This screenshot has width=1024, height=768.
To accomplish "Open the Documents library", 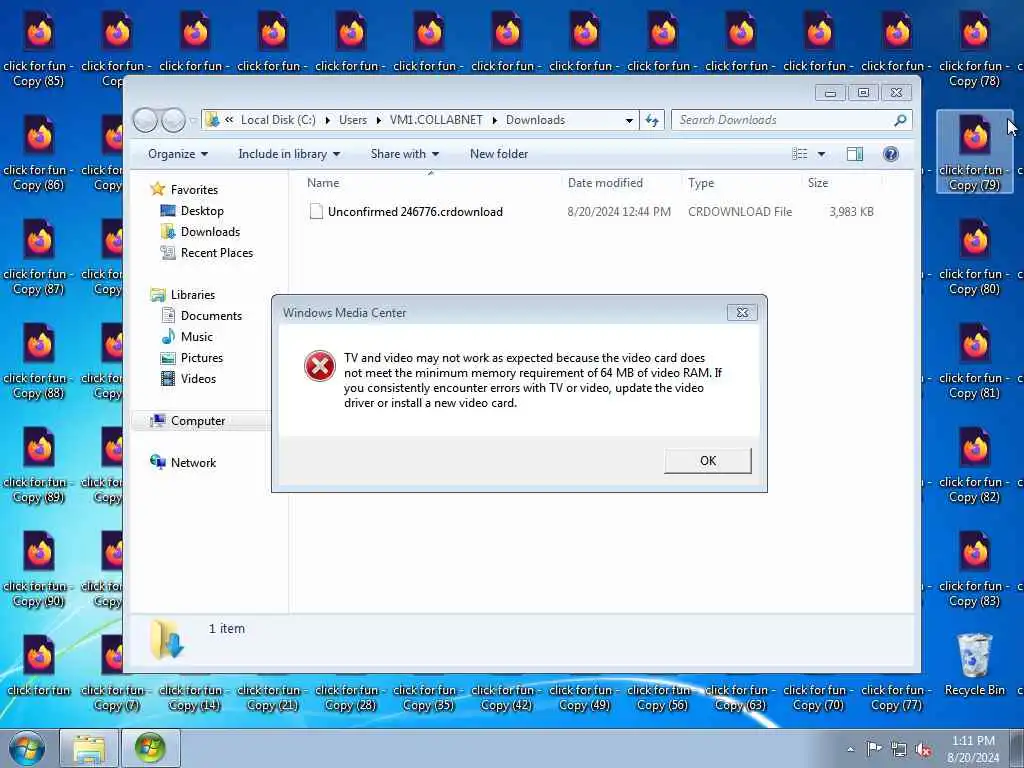I will point(211,315).
